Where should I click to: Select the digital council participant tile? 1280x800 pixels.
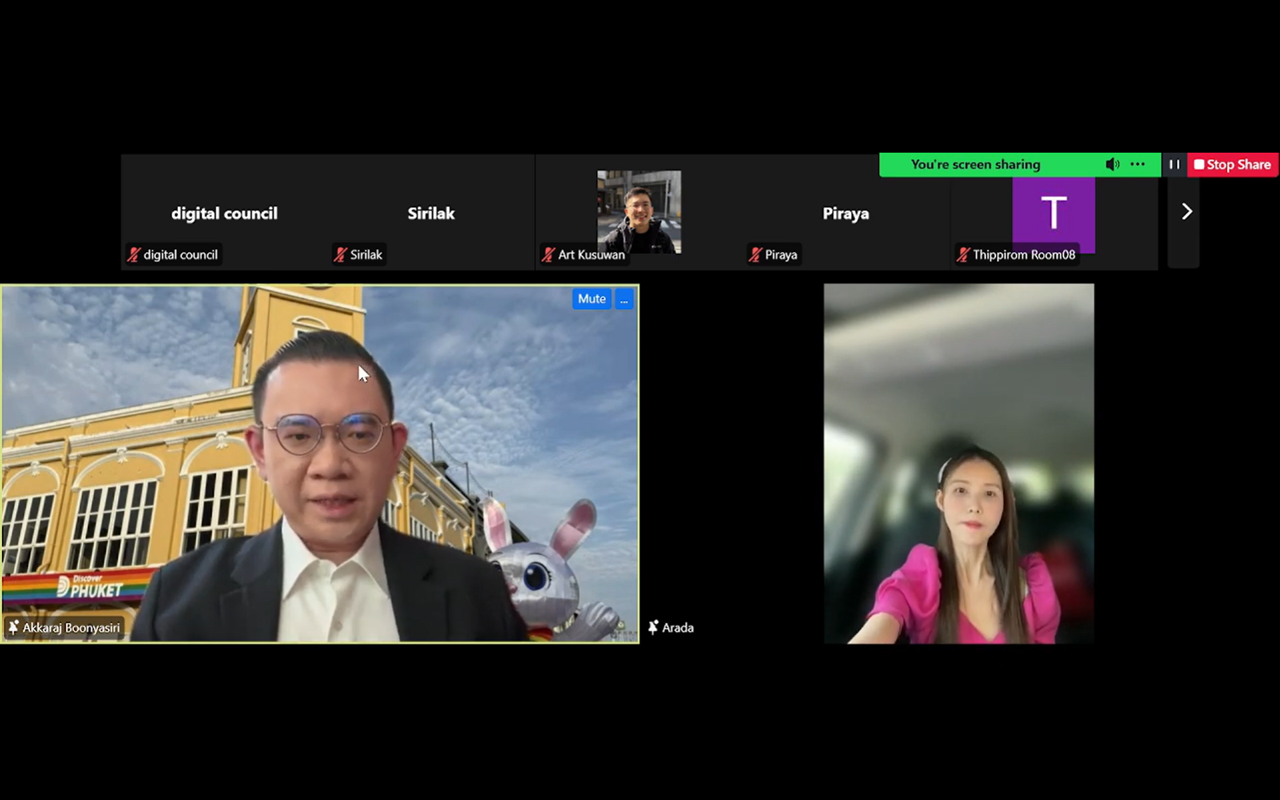point(224,212)
